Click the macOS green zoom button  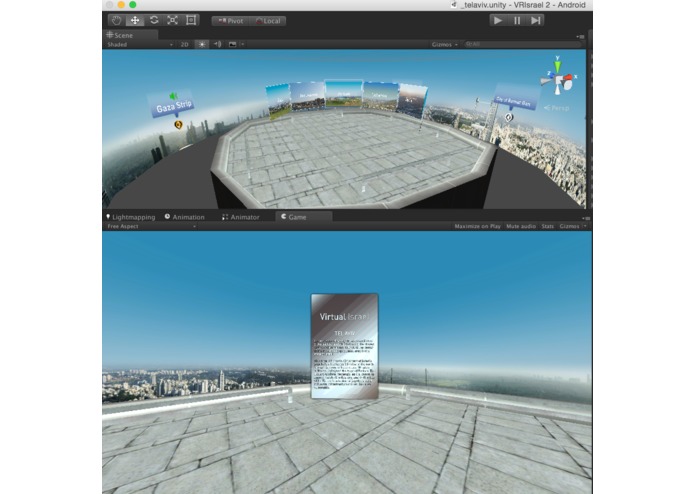[x=133, y=5]
